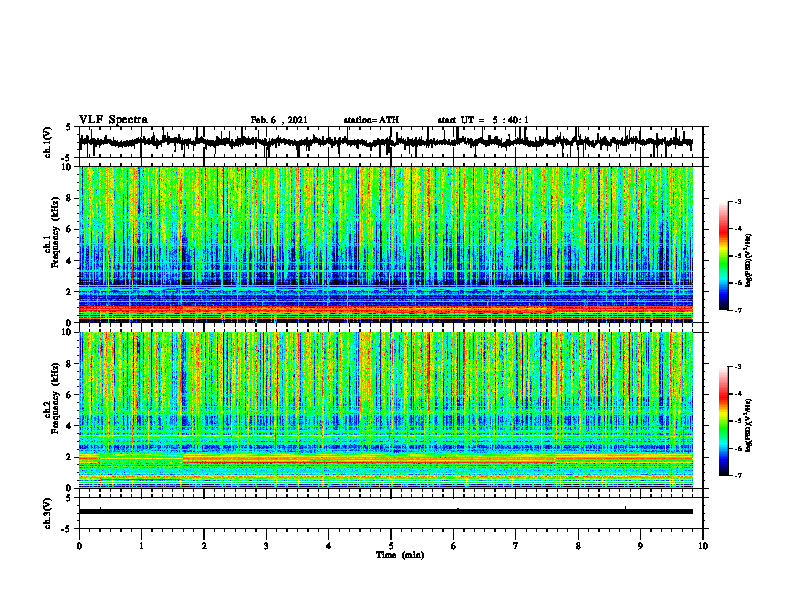Click tick label "3" on the time axis

point(266,546)
